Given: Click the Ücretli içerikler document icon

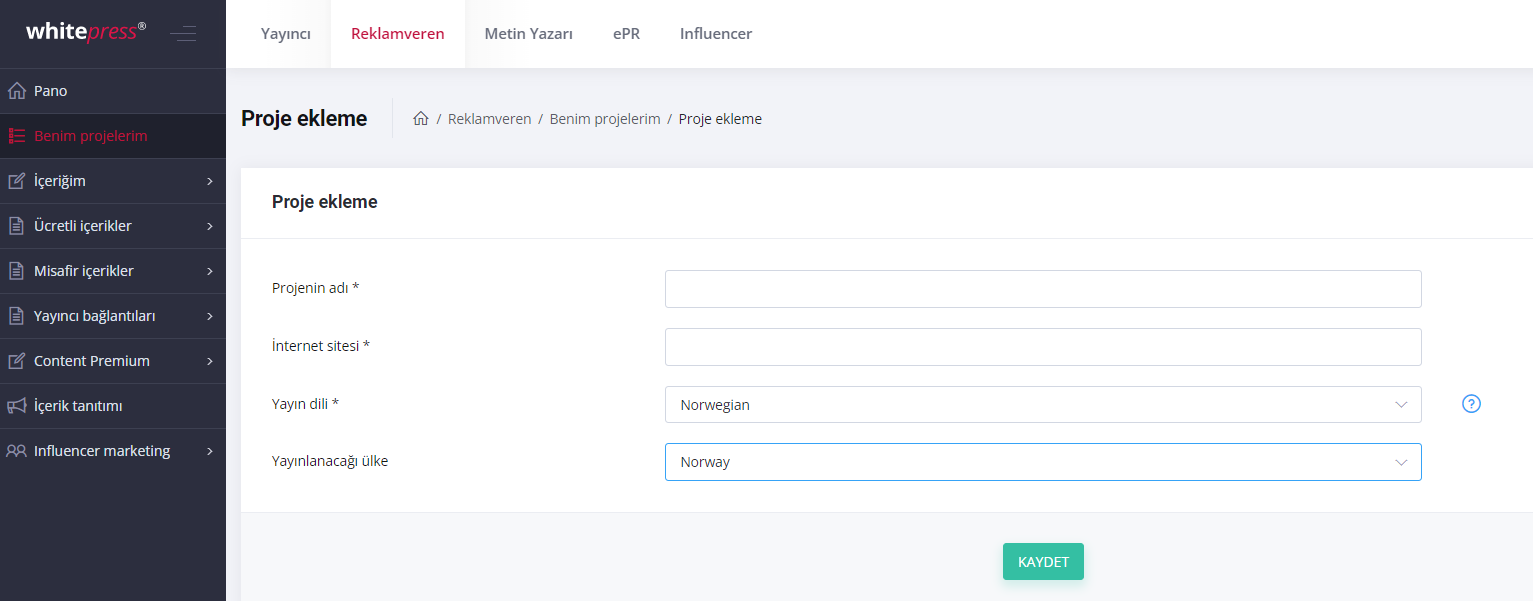Looking at the screenshot, I should tap(16, 226).
